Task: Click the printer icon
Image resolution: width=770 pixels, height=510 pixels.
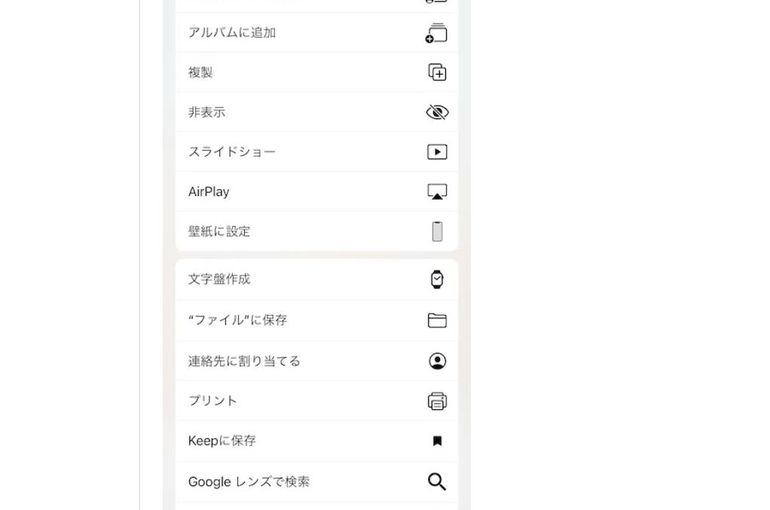Action: click(x=437, y=401)
